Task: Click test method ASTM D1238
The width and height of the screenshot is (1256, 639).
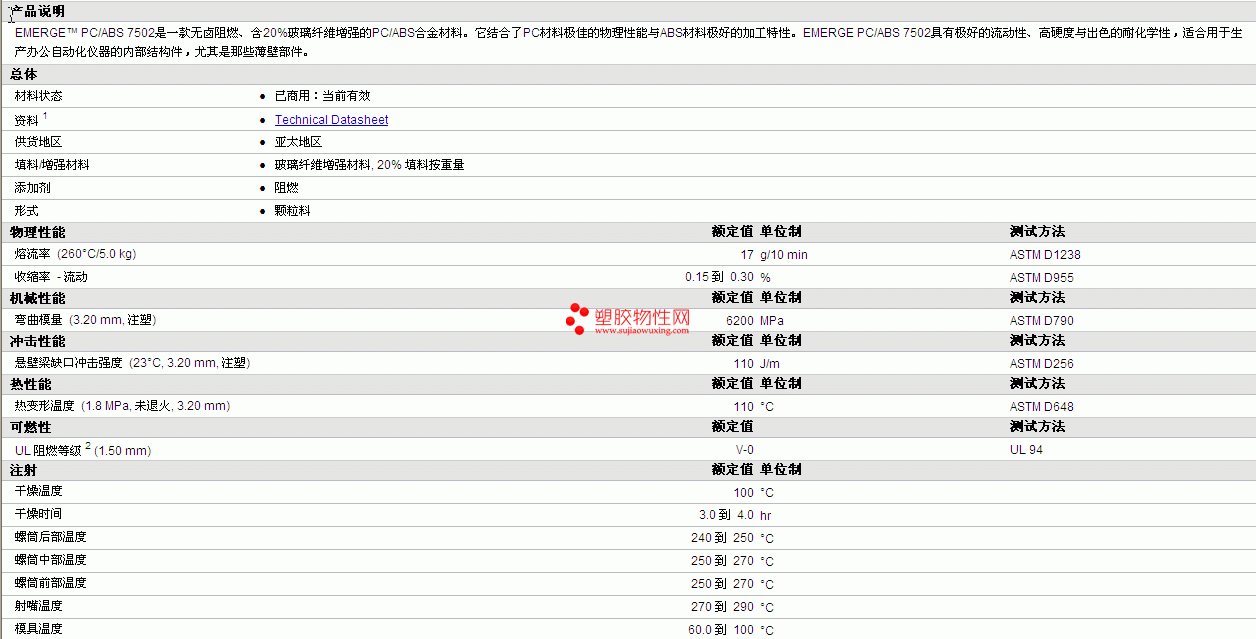Action: tap(1045, 255)
